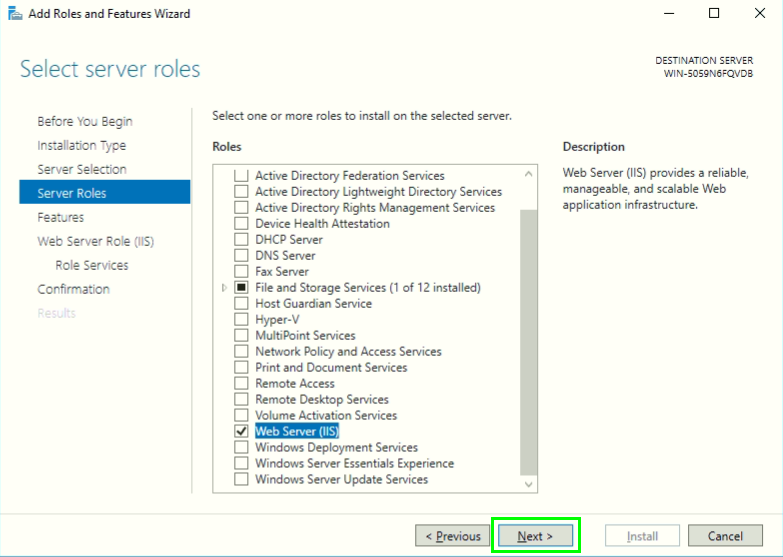Viewport: 783px width, 557px height.
Task: Cancel the wizard
Action: tap(725, 536)
